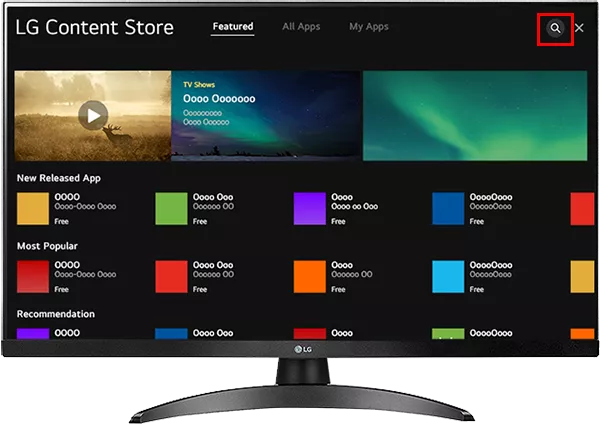Image resolution: width=600 pixels, height=424 pixels.
Task: Select the green aurora banner on the right
Action: [475, 115]
